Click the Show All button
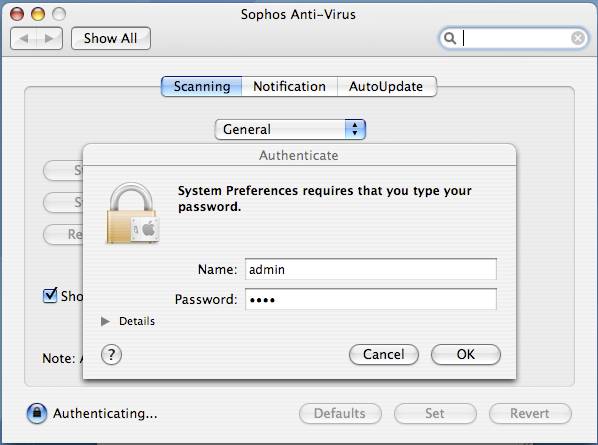598x445 pixels. (x=111, y=39)
